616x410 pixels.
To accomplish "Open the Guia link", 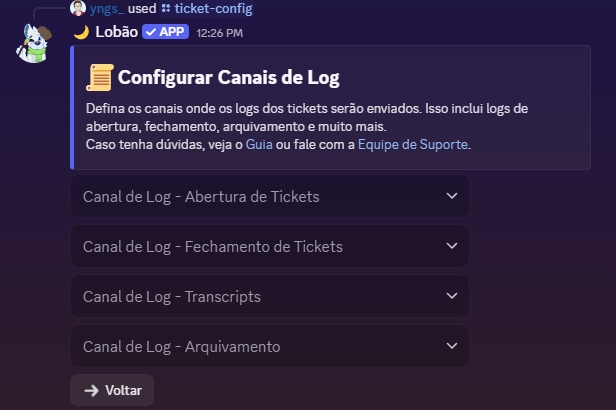I will (258, 144).
